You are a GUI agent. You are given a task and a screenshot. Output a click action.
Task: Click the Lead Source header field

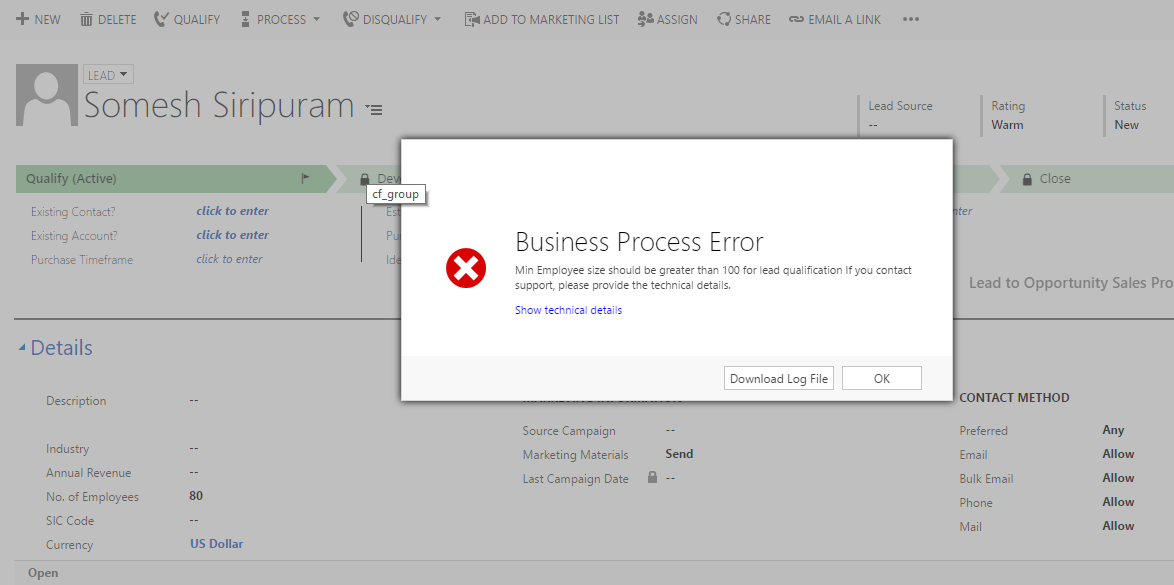tap(900, 115)
